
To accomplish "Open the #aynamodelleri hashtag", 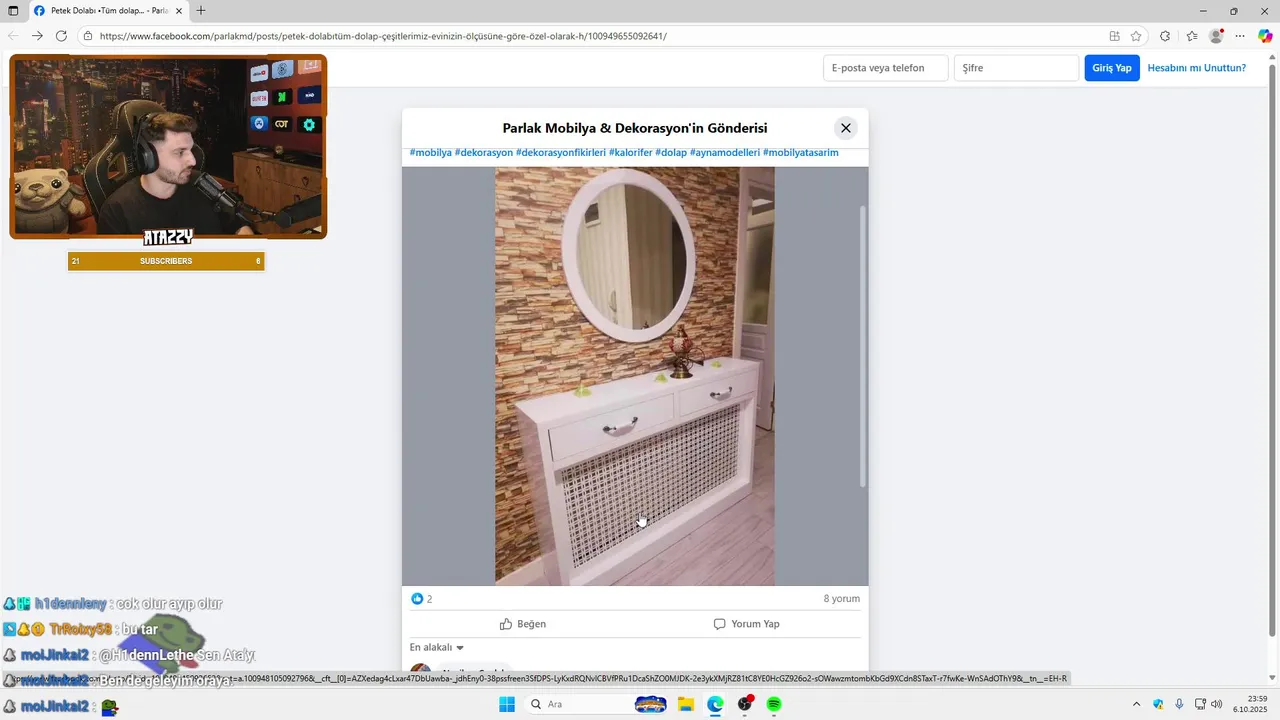I will [x=725, y=153].
